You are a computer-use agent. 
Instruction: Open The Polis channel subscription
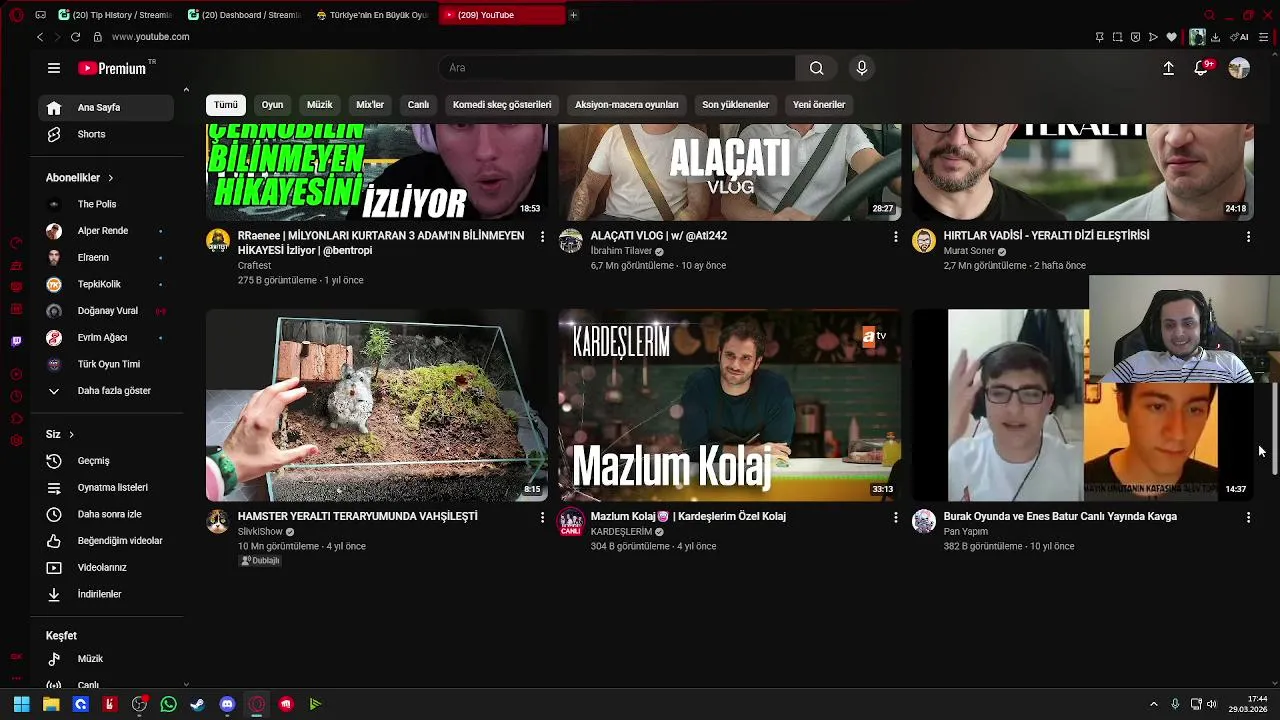click(x=108, y=204)
